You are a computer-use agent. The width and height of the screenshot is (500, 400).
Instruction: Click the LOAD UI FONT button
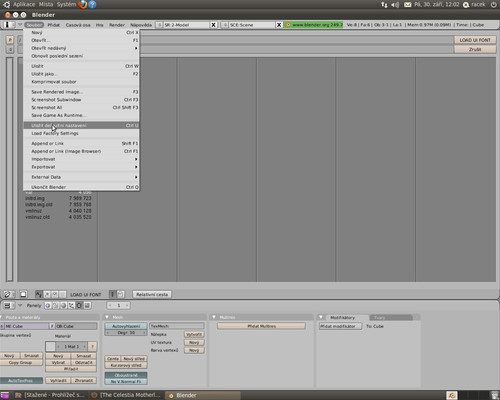[x=475, y=40]
